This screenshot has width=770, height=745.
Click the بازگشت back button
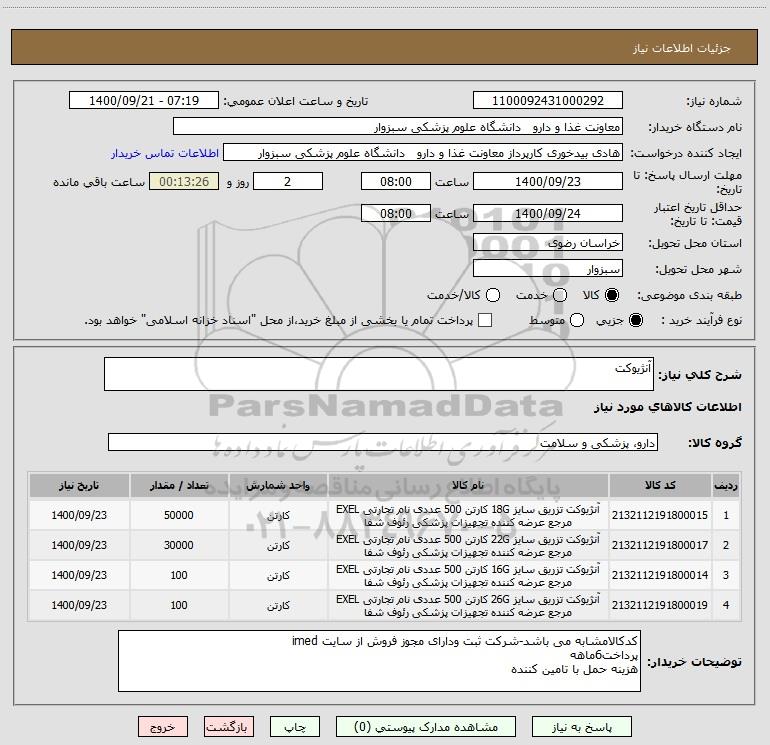(229, 727)
